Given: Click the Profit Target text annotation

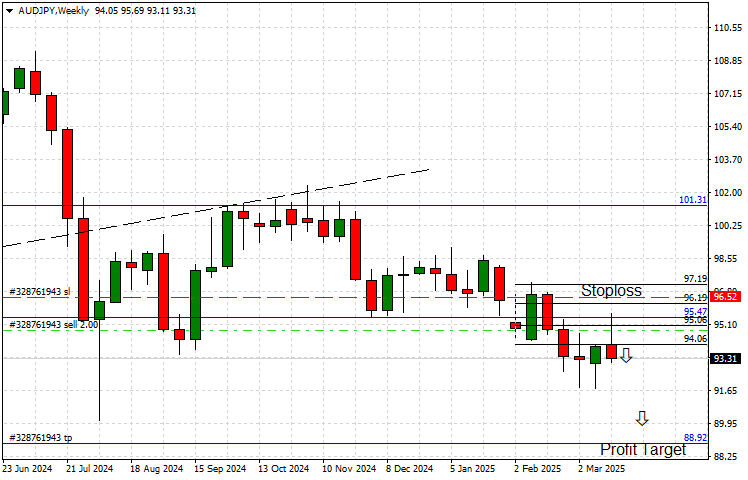Looking at the screenshot, I should tap(643, 449).
